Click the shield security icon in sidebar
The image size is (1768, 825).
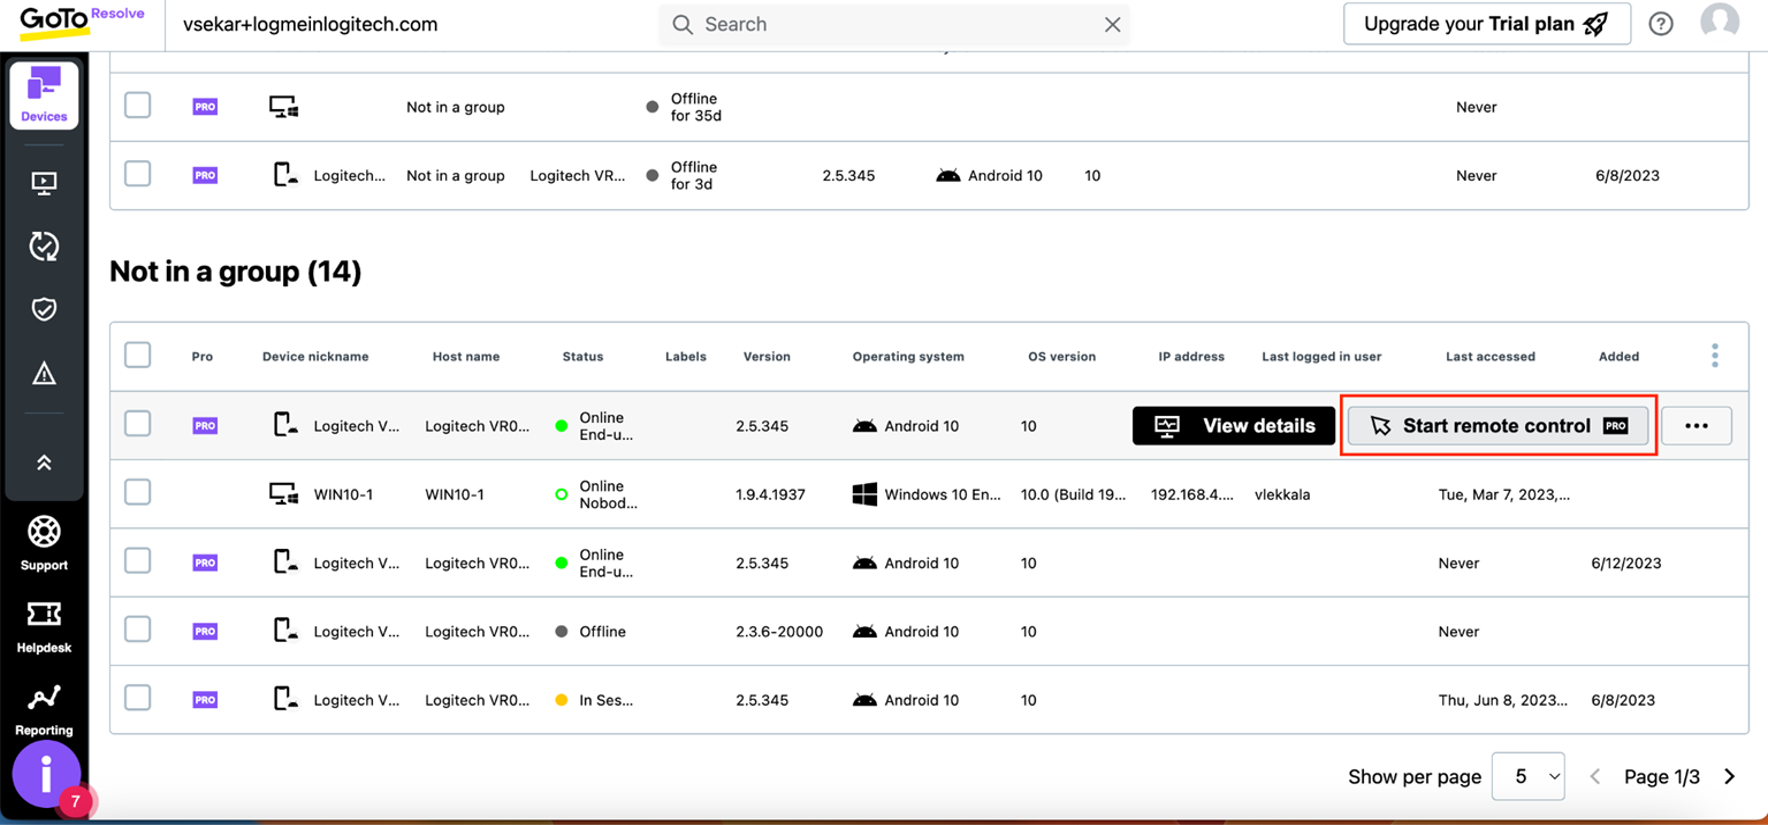[x=44, y=309]
